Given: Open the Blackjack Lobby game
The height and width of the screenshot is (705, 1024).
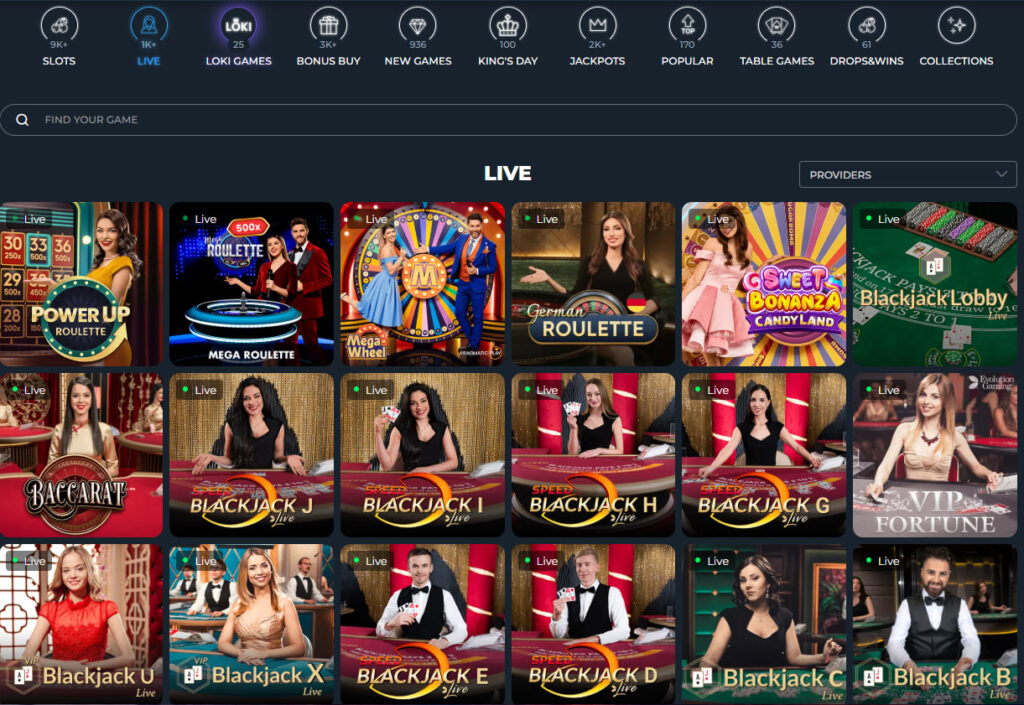Looking at the screenshot, I should [935, 284].
